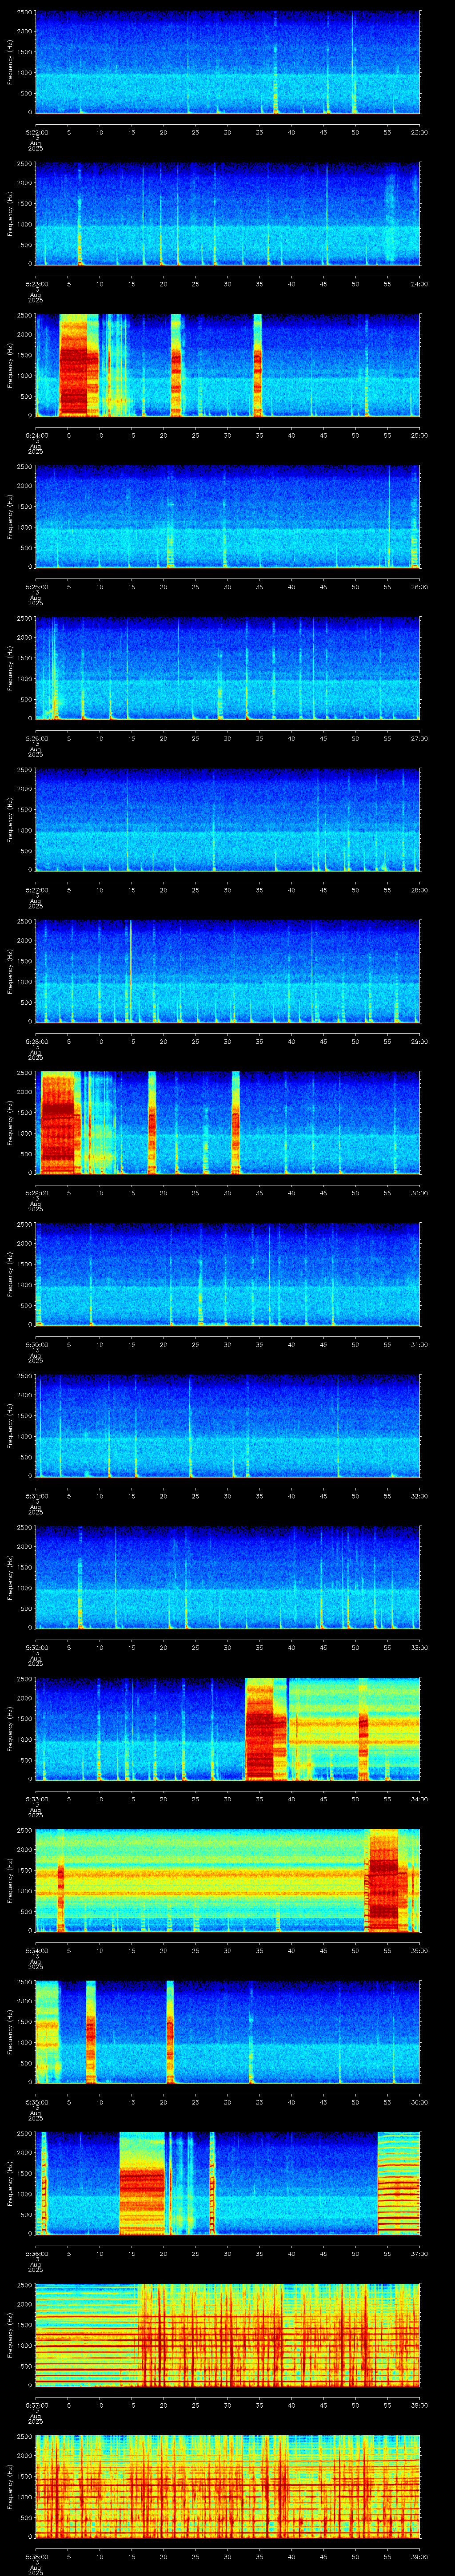Screen dimensions: 455x2576
Task: Click the '5:36:00' start time label
Action: [36, 2254]
